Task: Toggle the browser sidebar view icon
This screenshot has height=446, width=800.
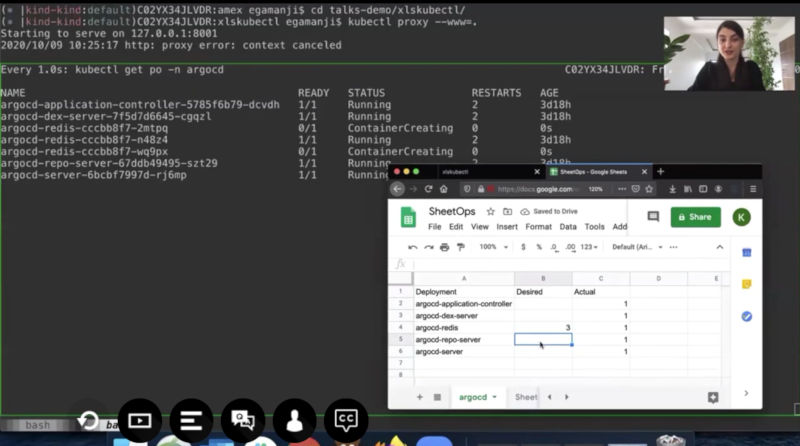Action: click(x=703, y=189)
